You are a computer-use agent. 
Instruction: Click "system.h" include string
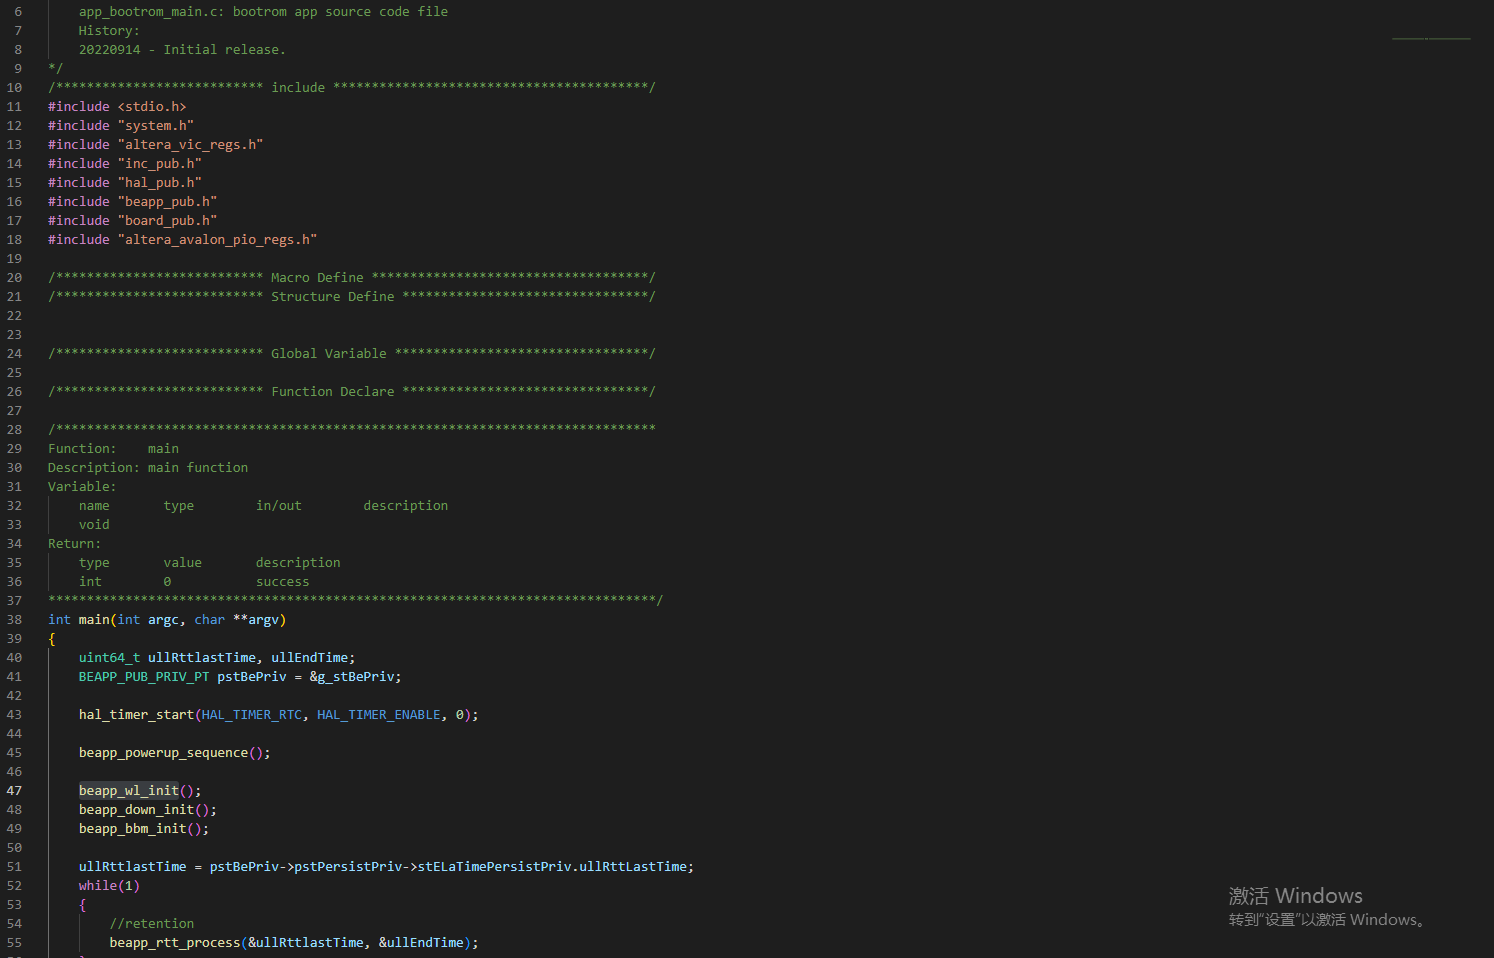tap(156, 126)
